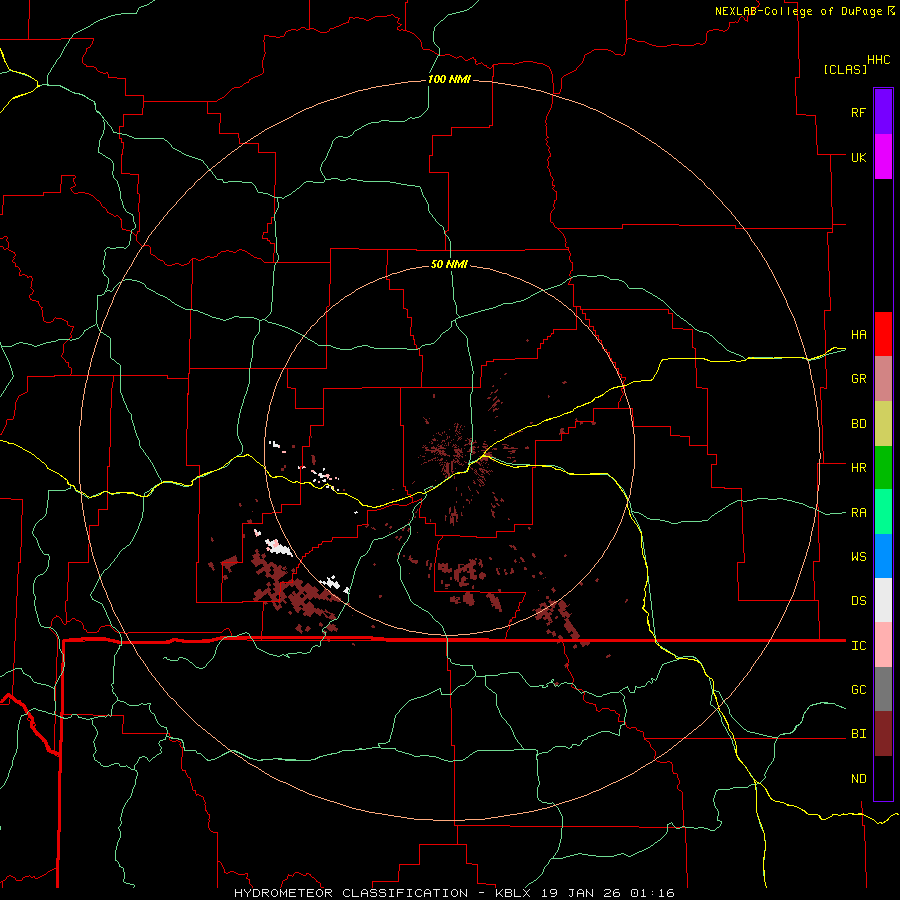Image resolution: width=900 pixels, height=900 pixels.
Task: Select the yellow BD legend swatch
Action: point(883,424)
